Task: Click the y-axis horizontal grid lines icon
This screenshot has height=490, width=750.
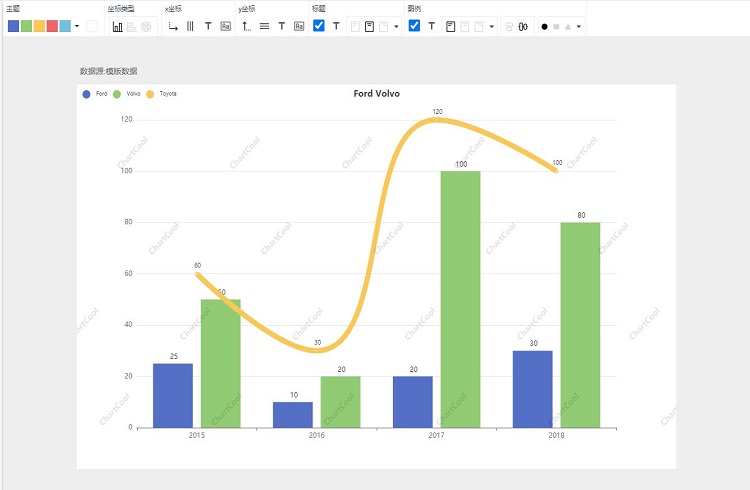Action: 264,26
